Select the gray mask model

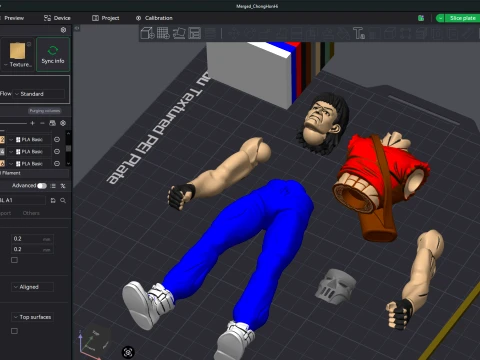click(335, 286)
